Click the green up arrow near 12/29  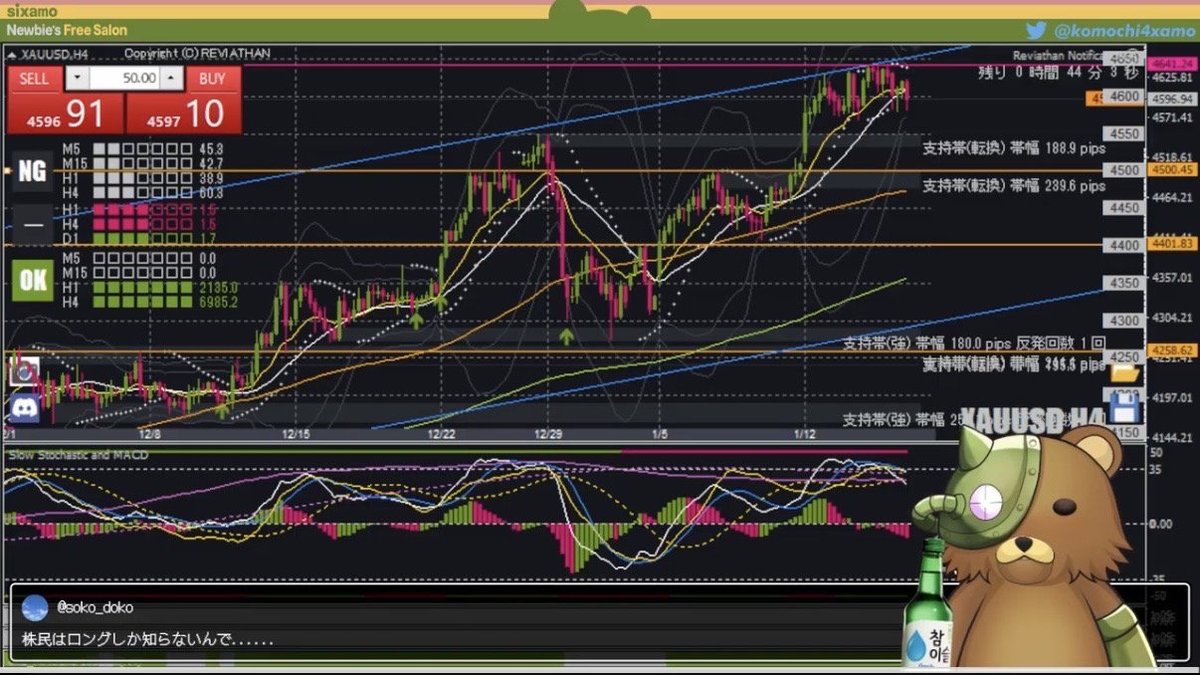point(567,335)
